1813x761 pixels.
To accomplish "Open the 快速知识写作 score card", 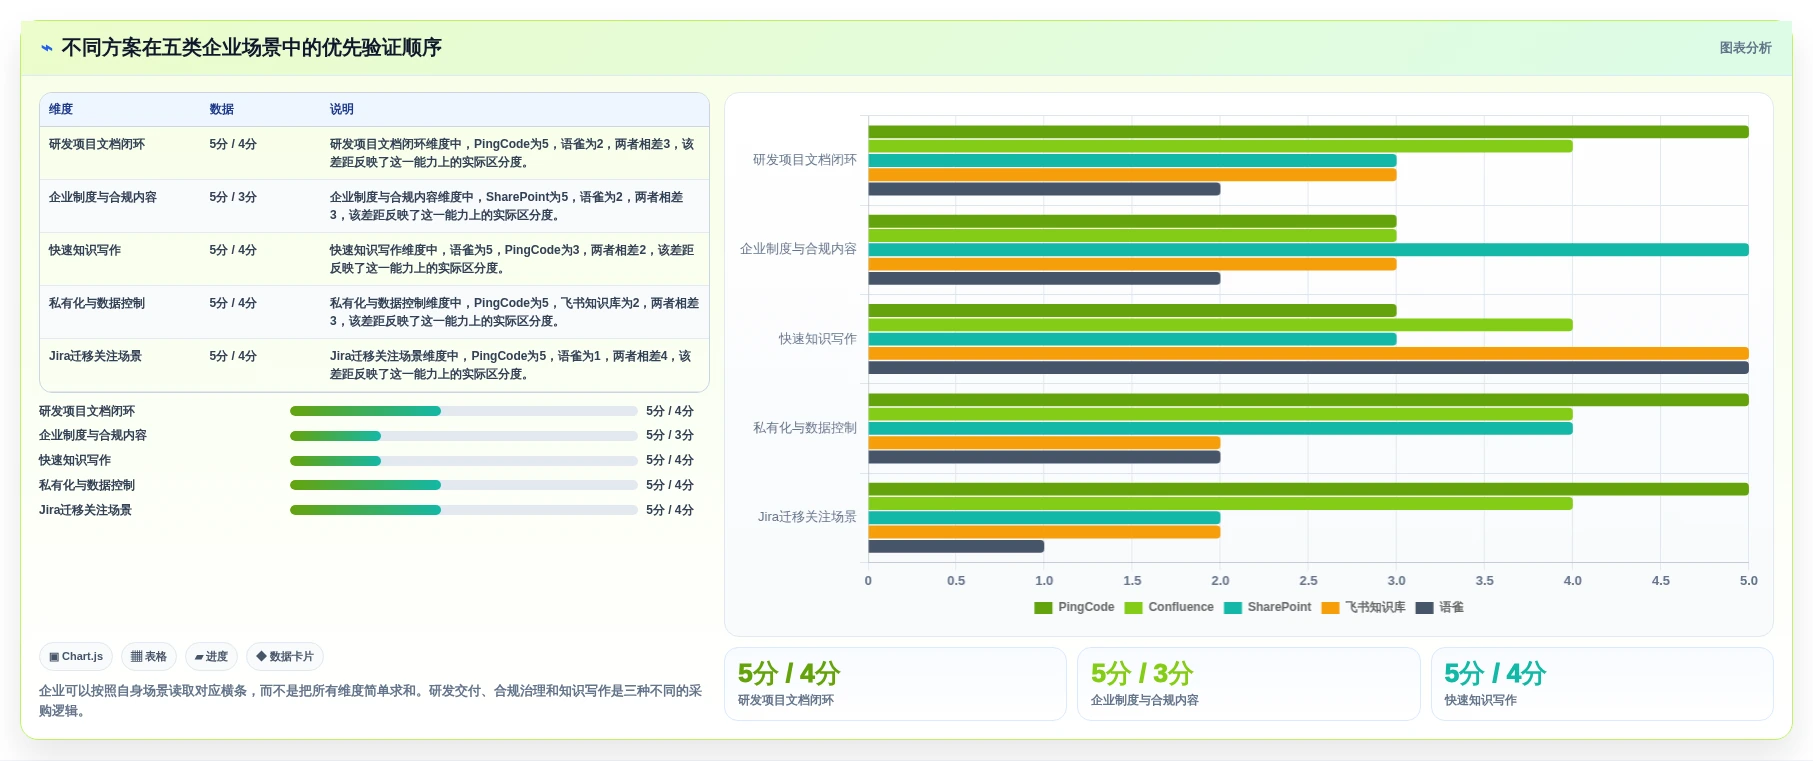I will pos(1602,684).
